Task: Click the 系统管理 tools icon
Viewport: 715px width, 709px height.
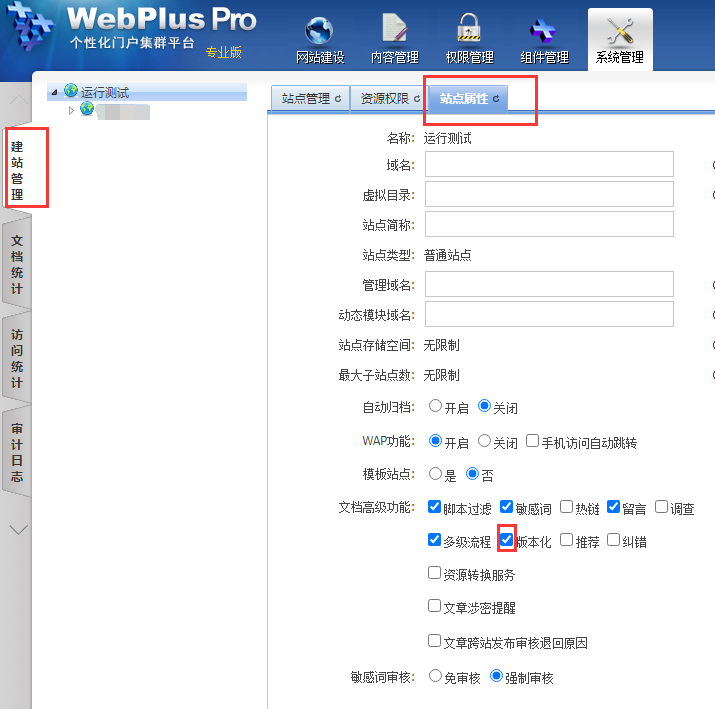Action: click(x=620, y=32)
